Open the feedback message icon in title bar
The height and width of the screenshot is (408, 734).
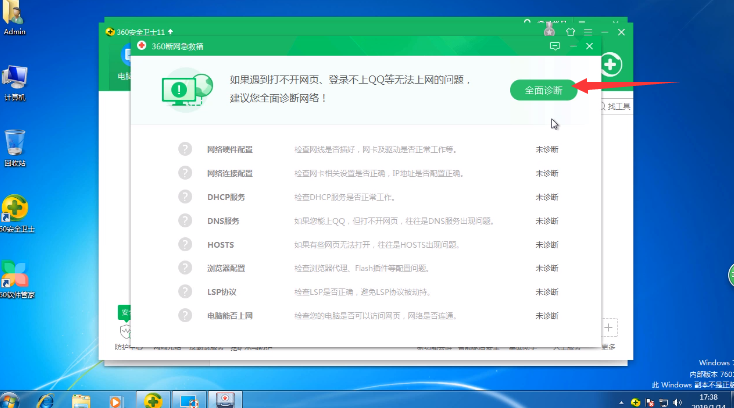[555, 46]
